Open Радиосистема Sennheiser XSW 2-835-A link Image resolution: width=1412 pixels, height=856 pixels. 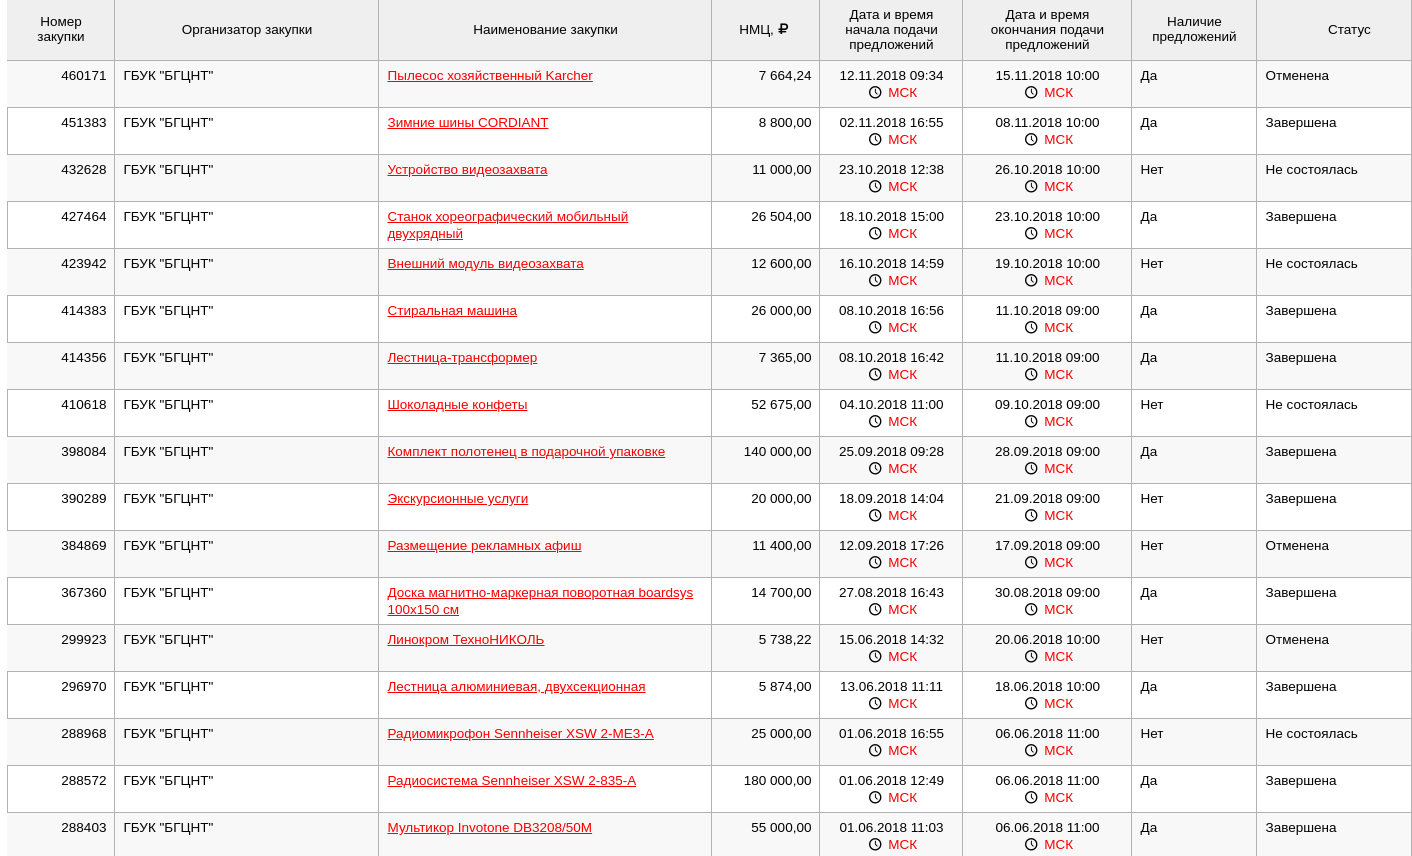point(512,781)
